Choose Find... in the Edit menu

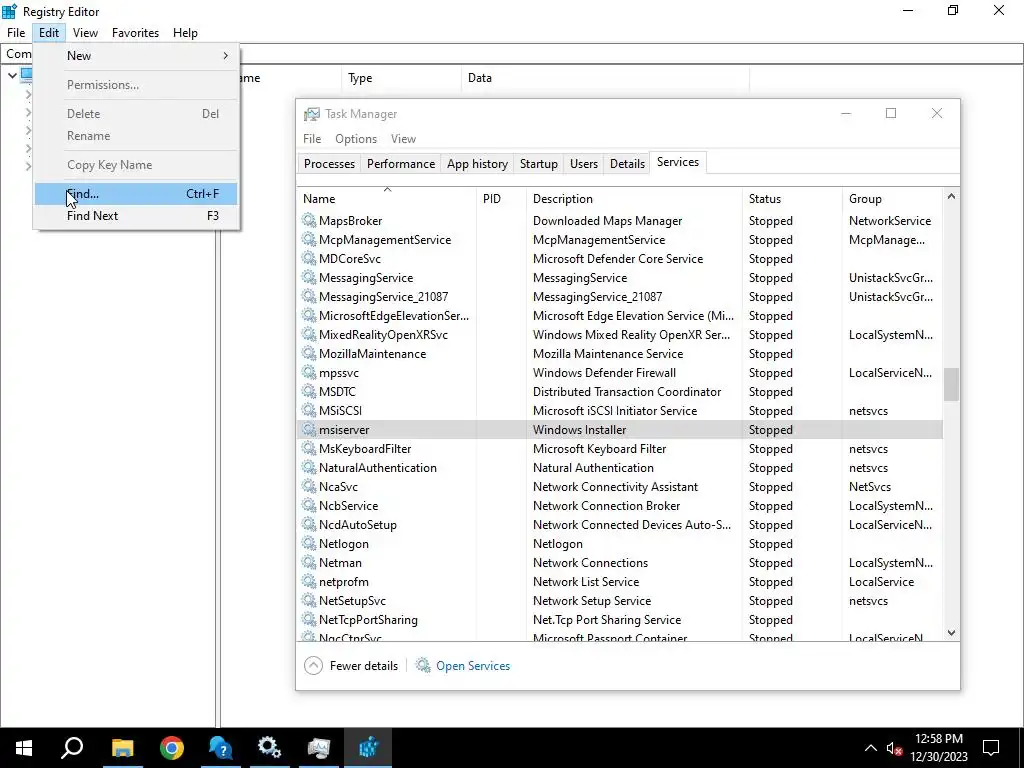point(136,194)
